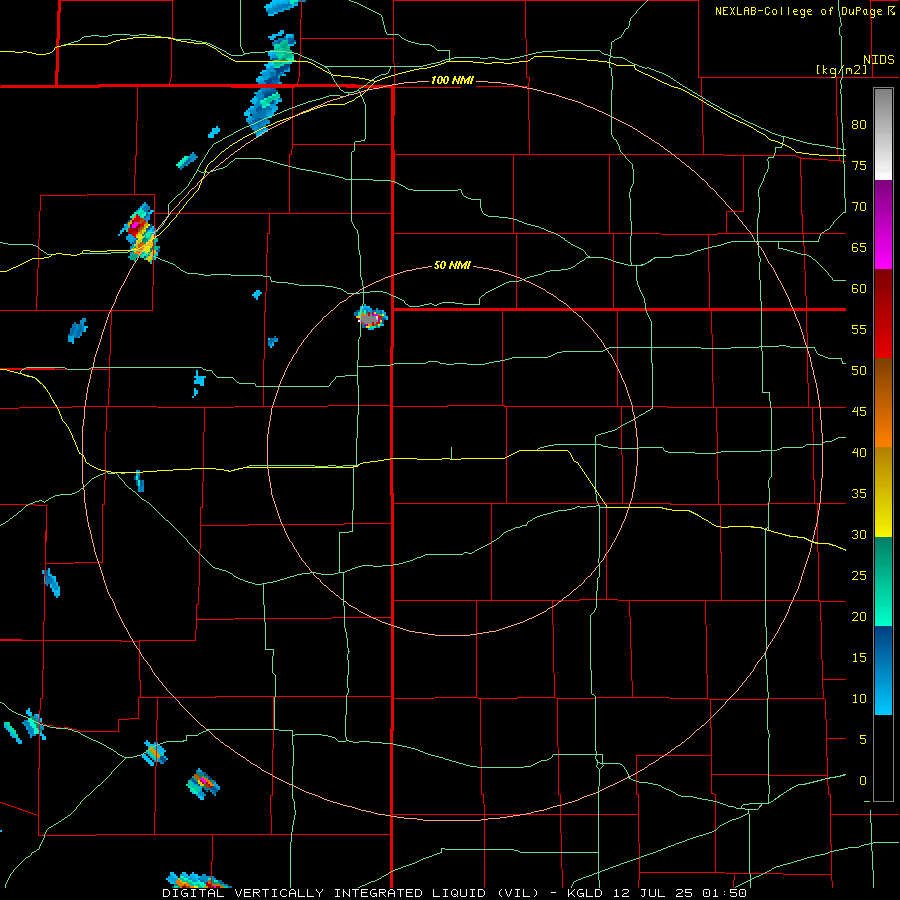The image size is (900, 900).
Task: Click the 20 value on the color scale
Action: [859, 616]
